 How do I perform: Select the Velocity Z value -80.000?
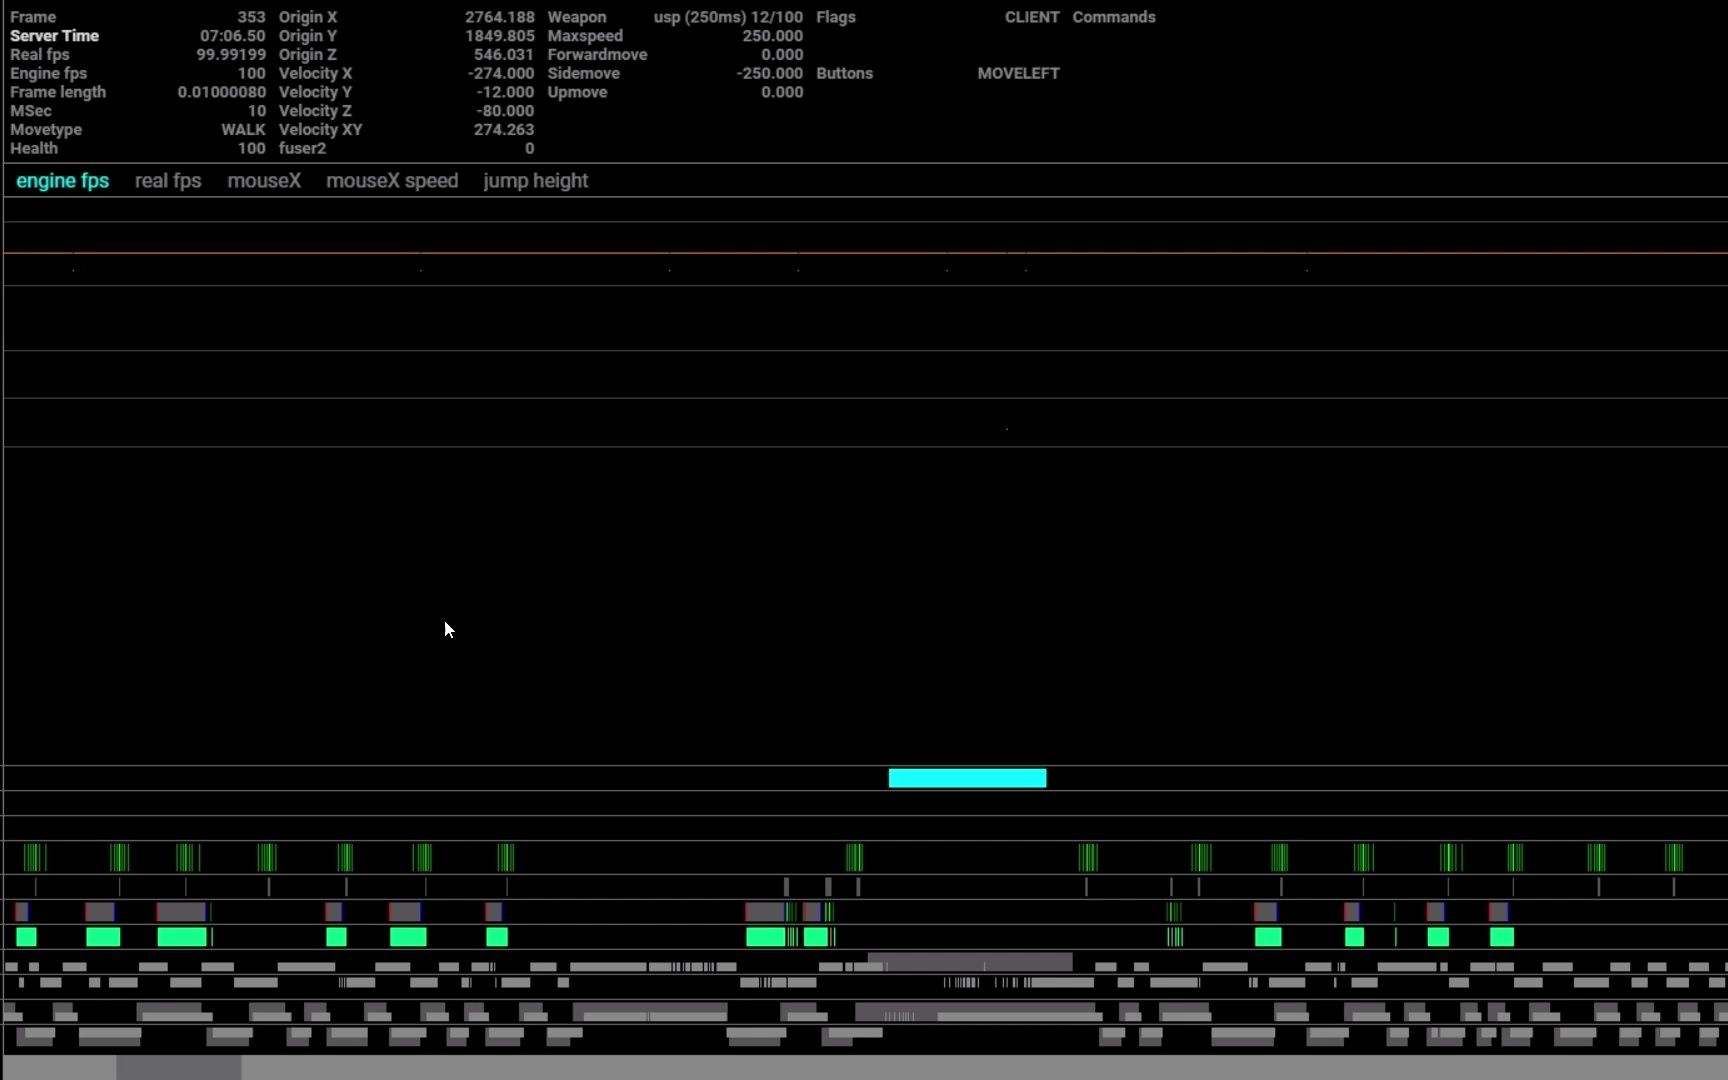[504, 111]
